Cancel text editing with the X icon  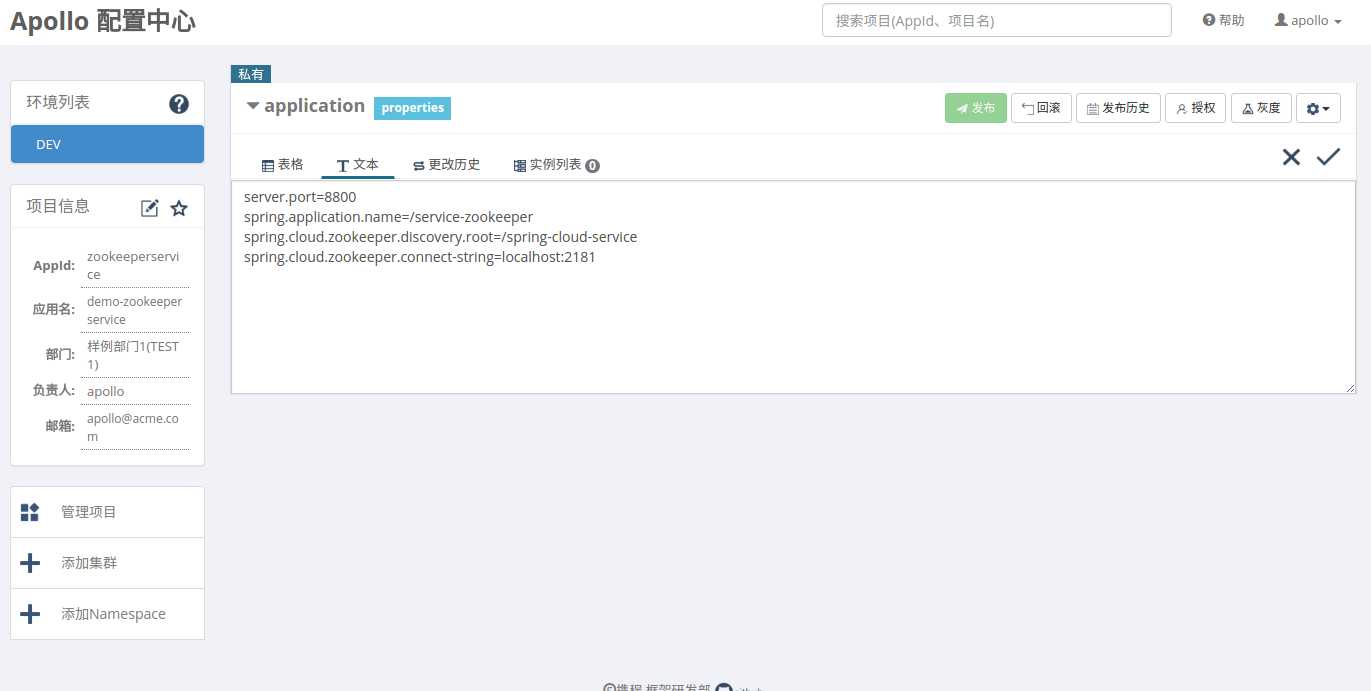coord(1291,157)
